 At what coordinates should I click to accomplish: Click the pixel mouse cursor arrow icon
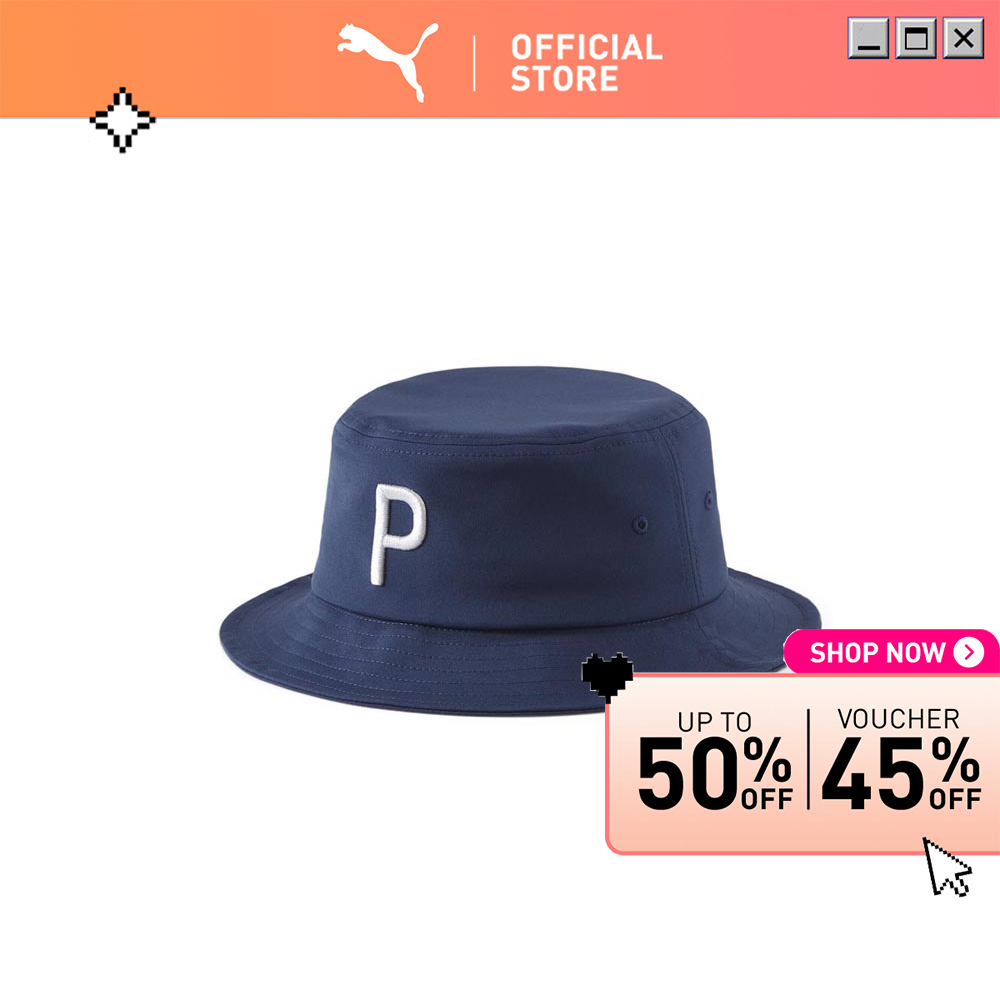(x=947, y=867)
